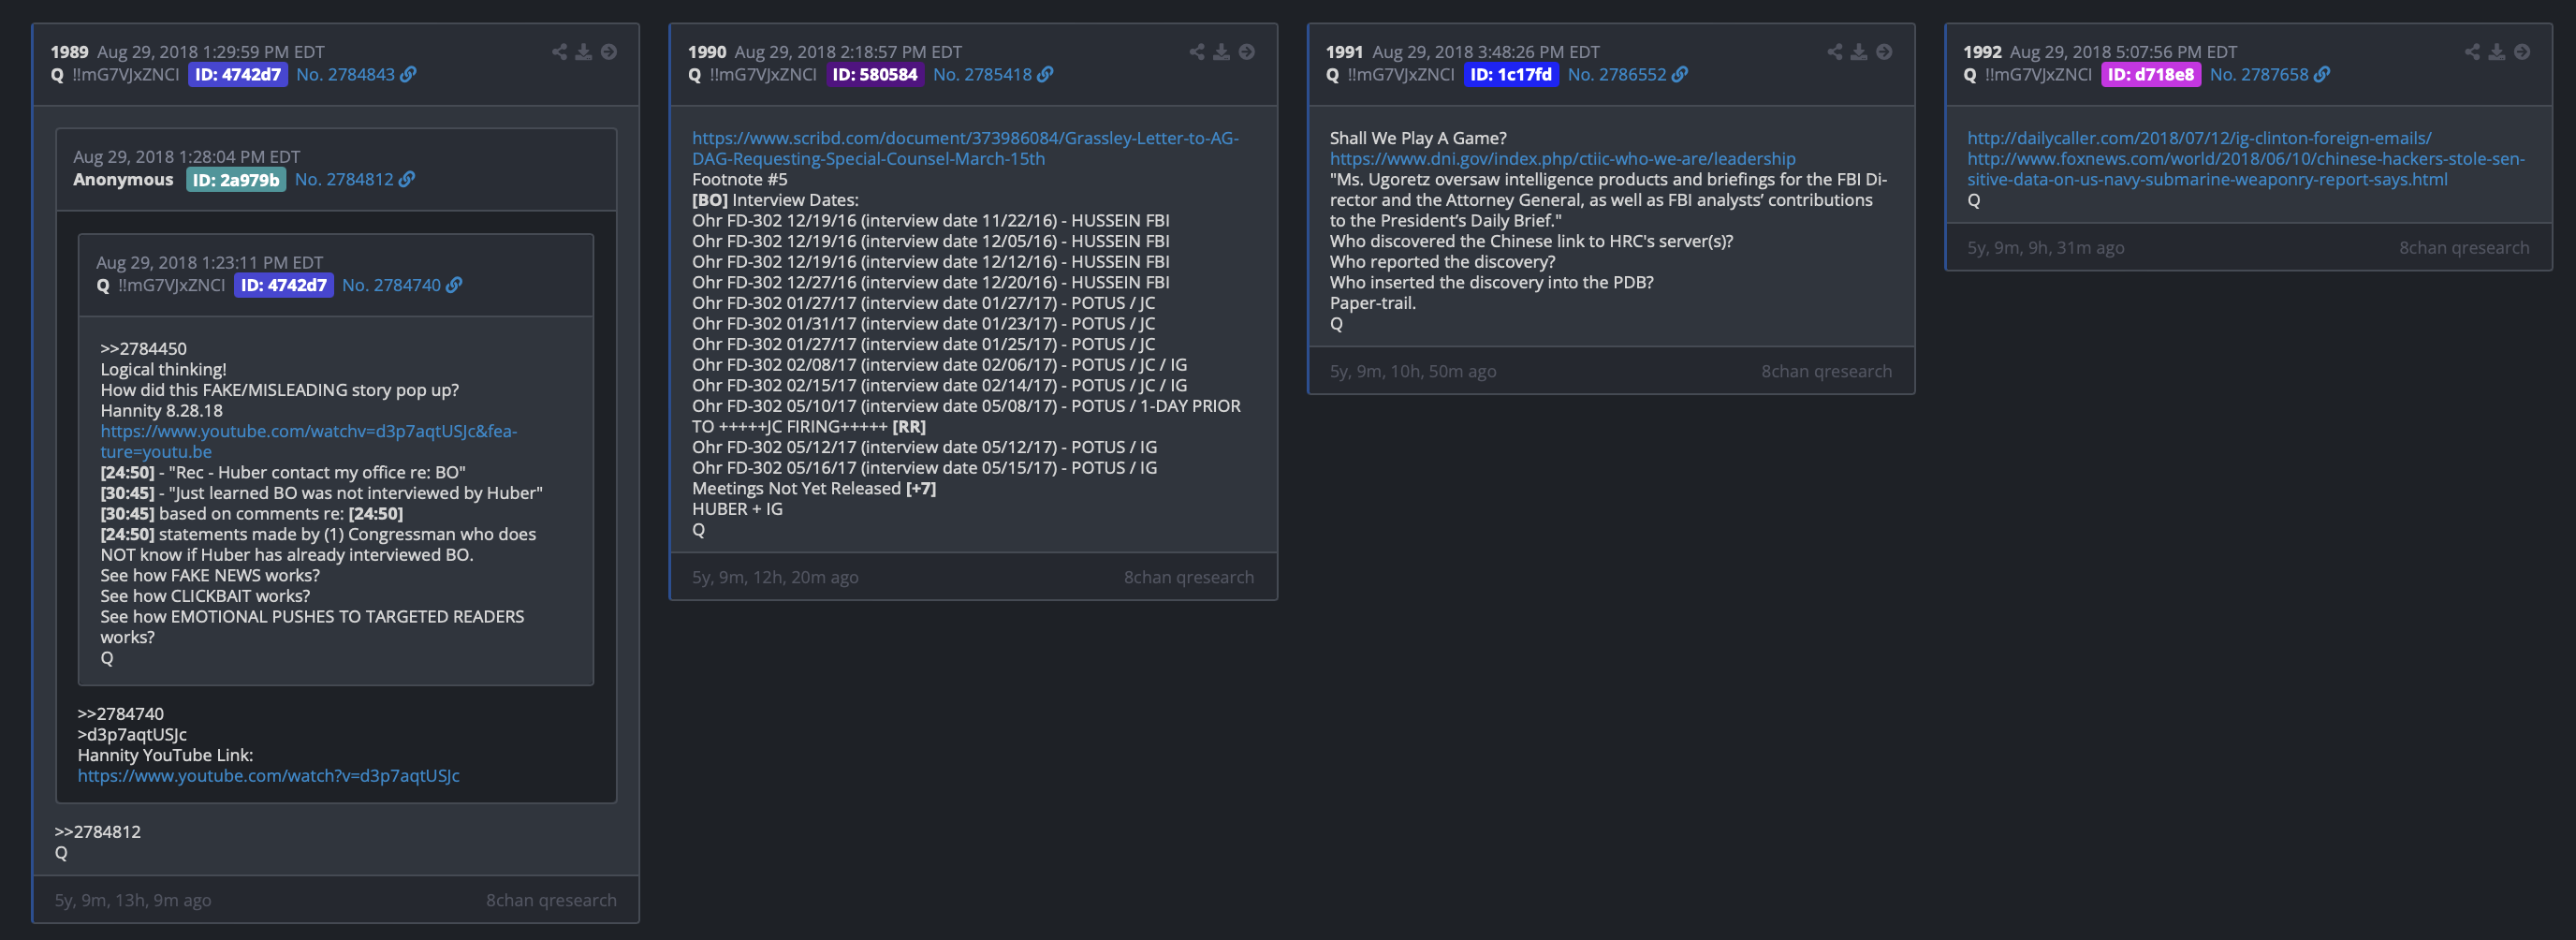Click post number 1989 heading
Screen dimensions: 2576x940
69,52
